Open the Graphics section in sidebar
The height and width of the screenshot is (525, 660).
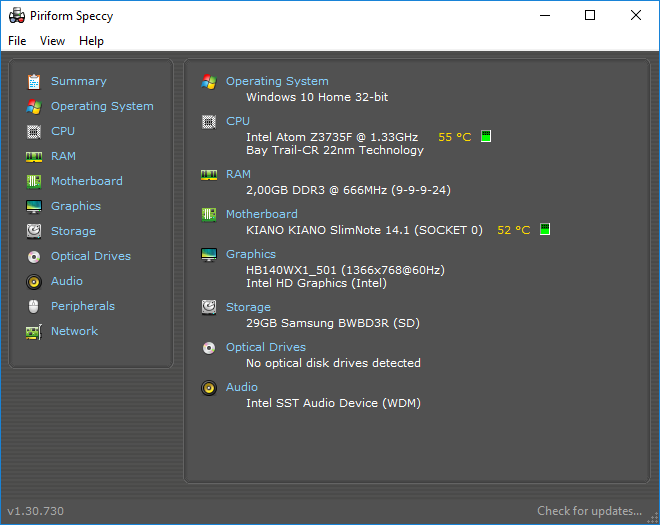pyautogui.click(x=76, y=206)
